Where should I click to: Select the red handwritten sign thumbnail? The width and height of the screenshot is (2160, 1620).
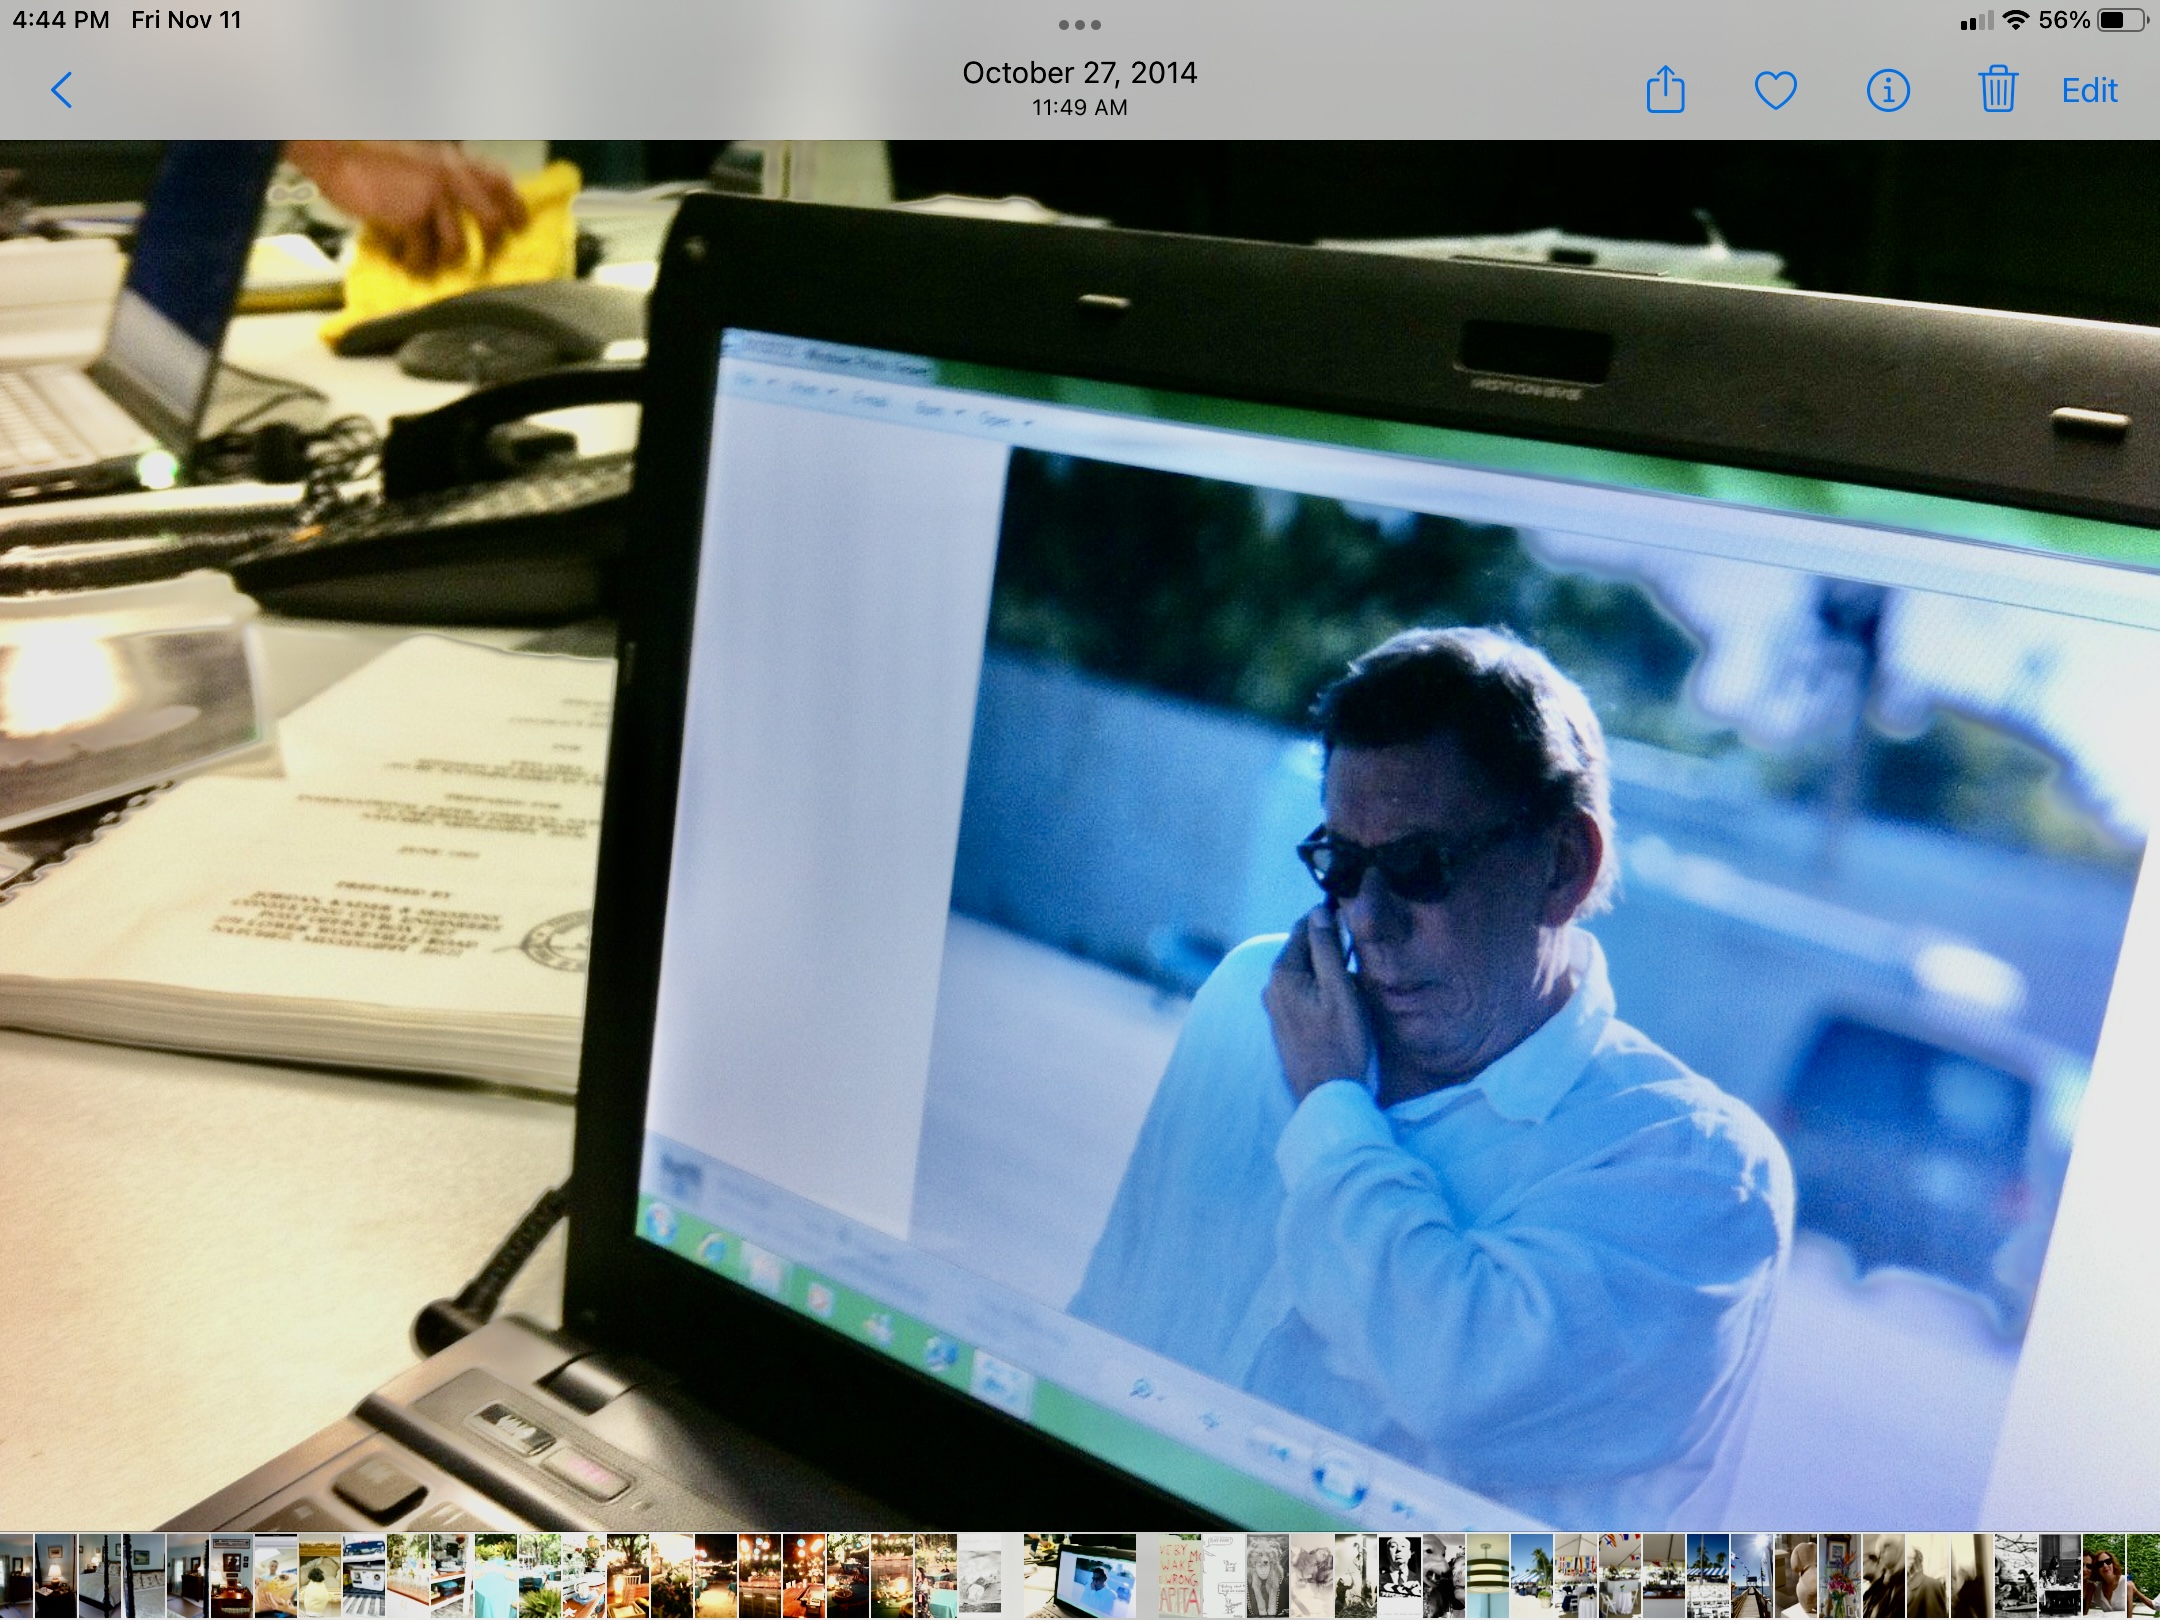[1180, 1575]
